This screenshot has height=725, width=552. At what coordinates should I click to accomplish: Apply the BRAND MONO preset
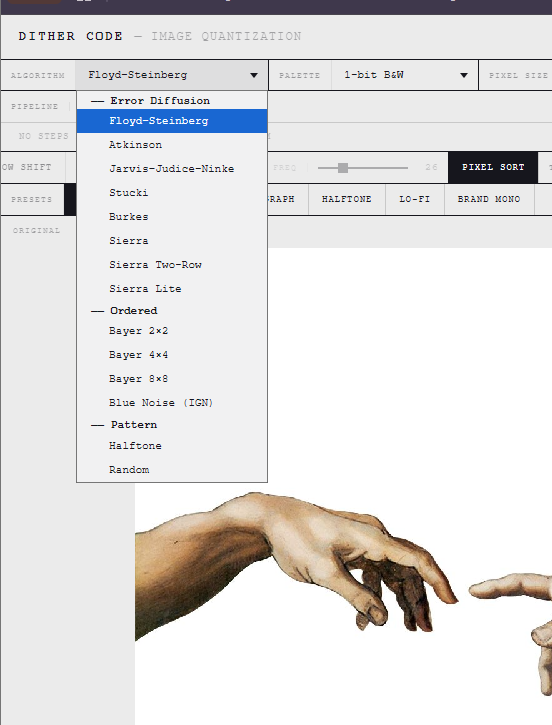pos(489,199)
